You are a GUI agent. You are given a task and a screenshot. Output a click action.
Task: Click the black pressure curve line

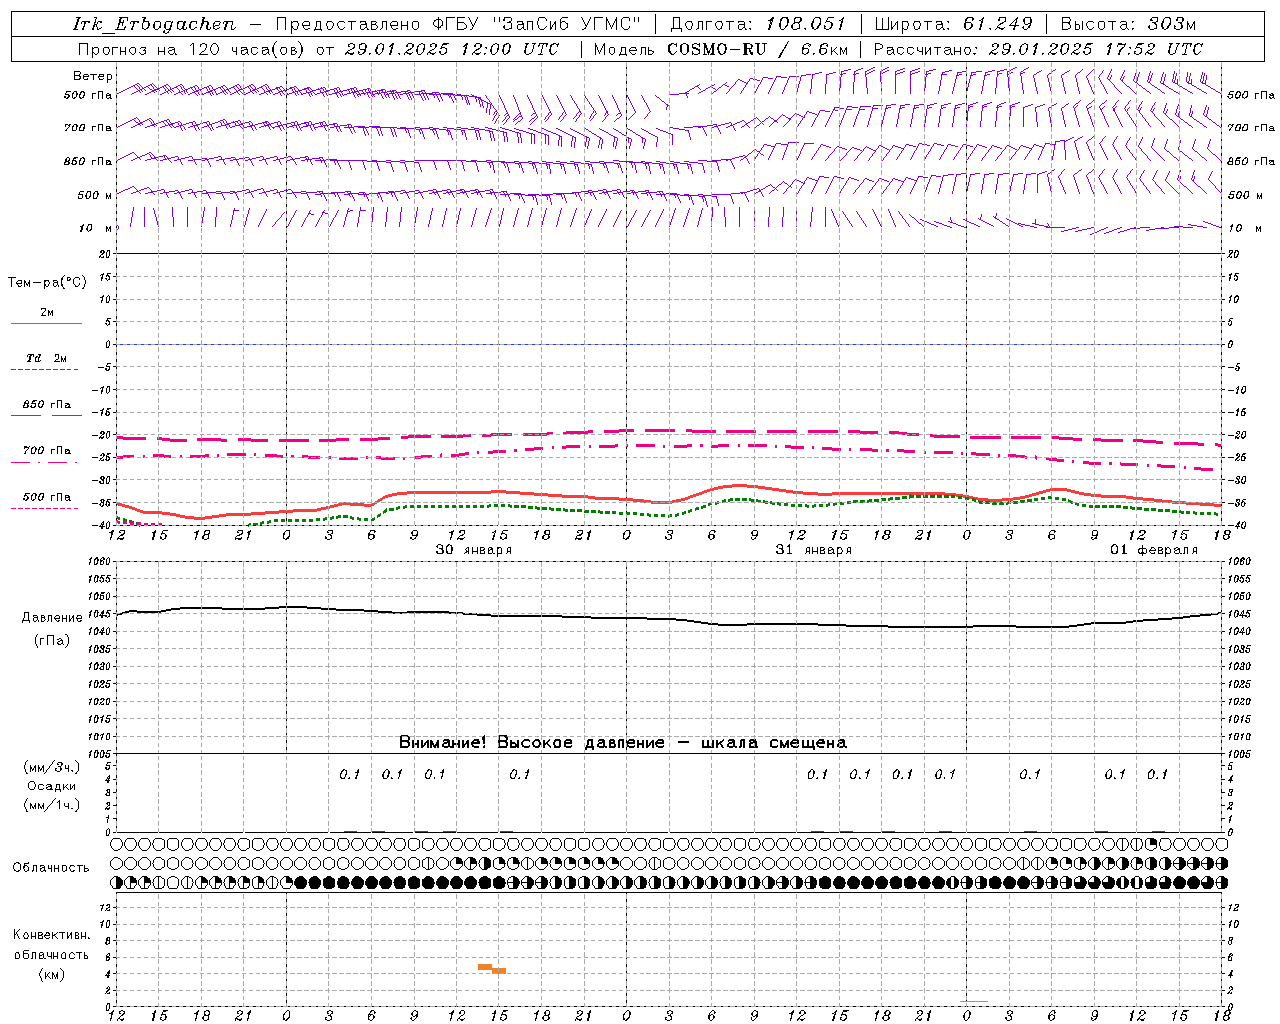point(670,619)
